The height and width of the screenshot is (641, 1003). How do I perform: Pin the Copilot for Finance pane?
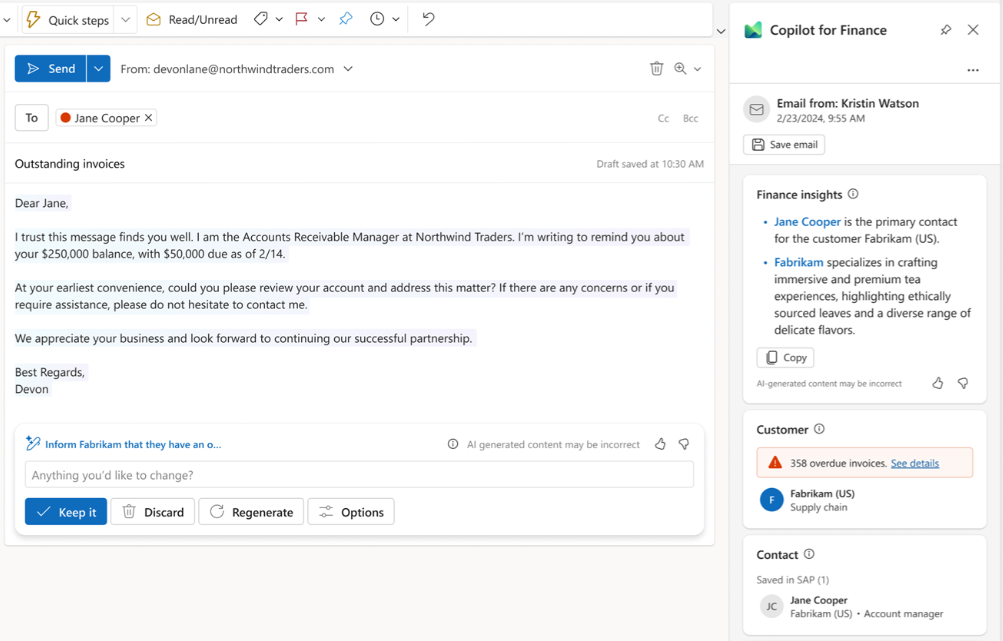pos(945,30)
